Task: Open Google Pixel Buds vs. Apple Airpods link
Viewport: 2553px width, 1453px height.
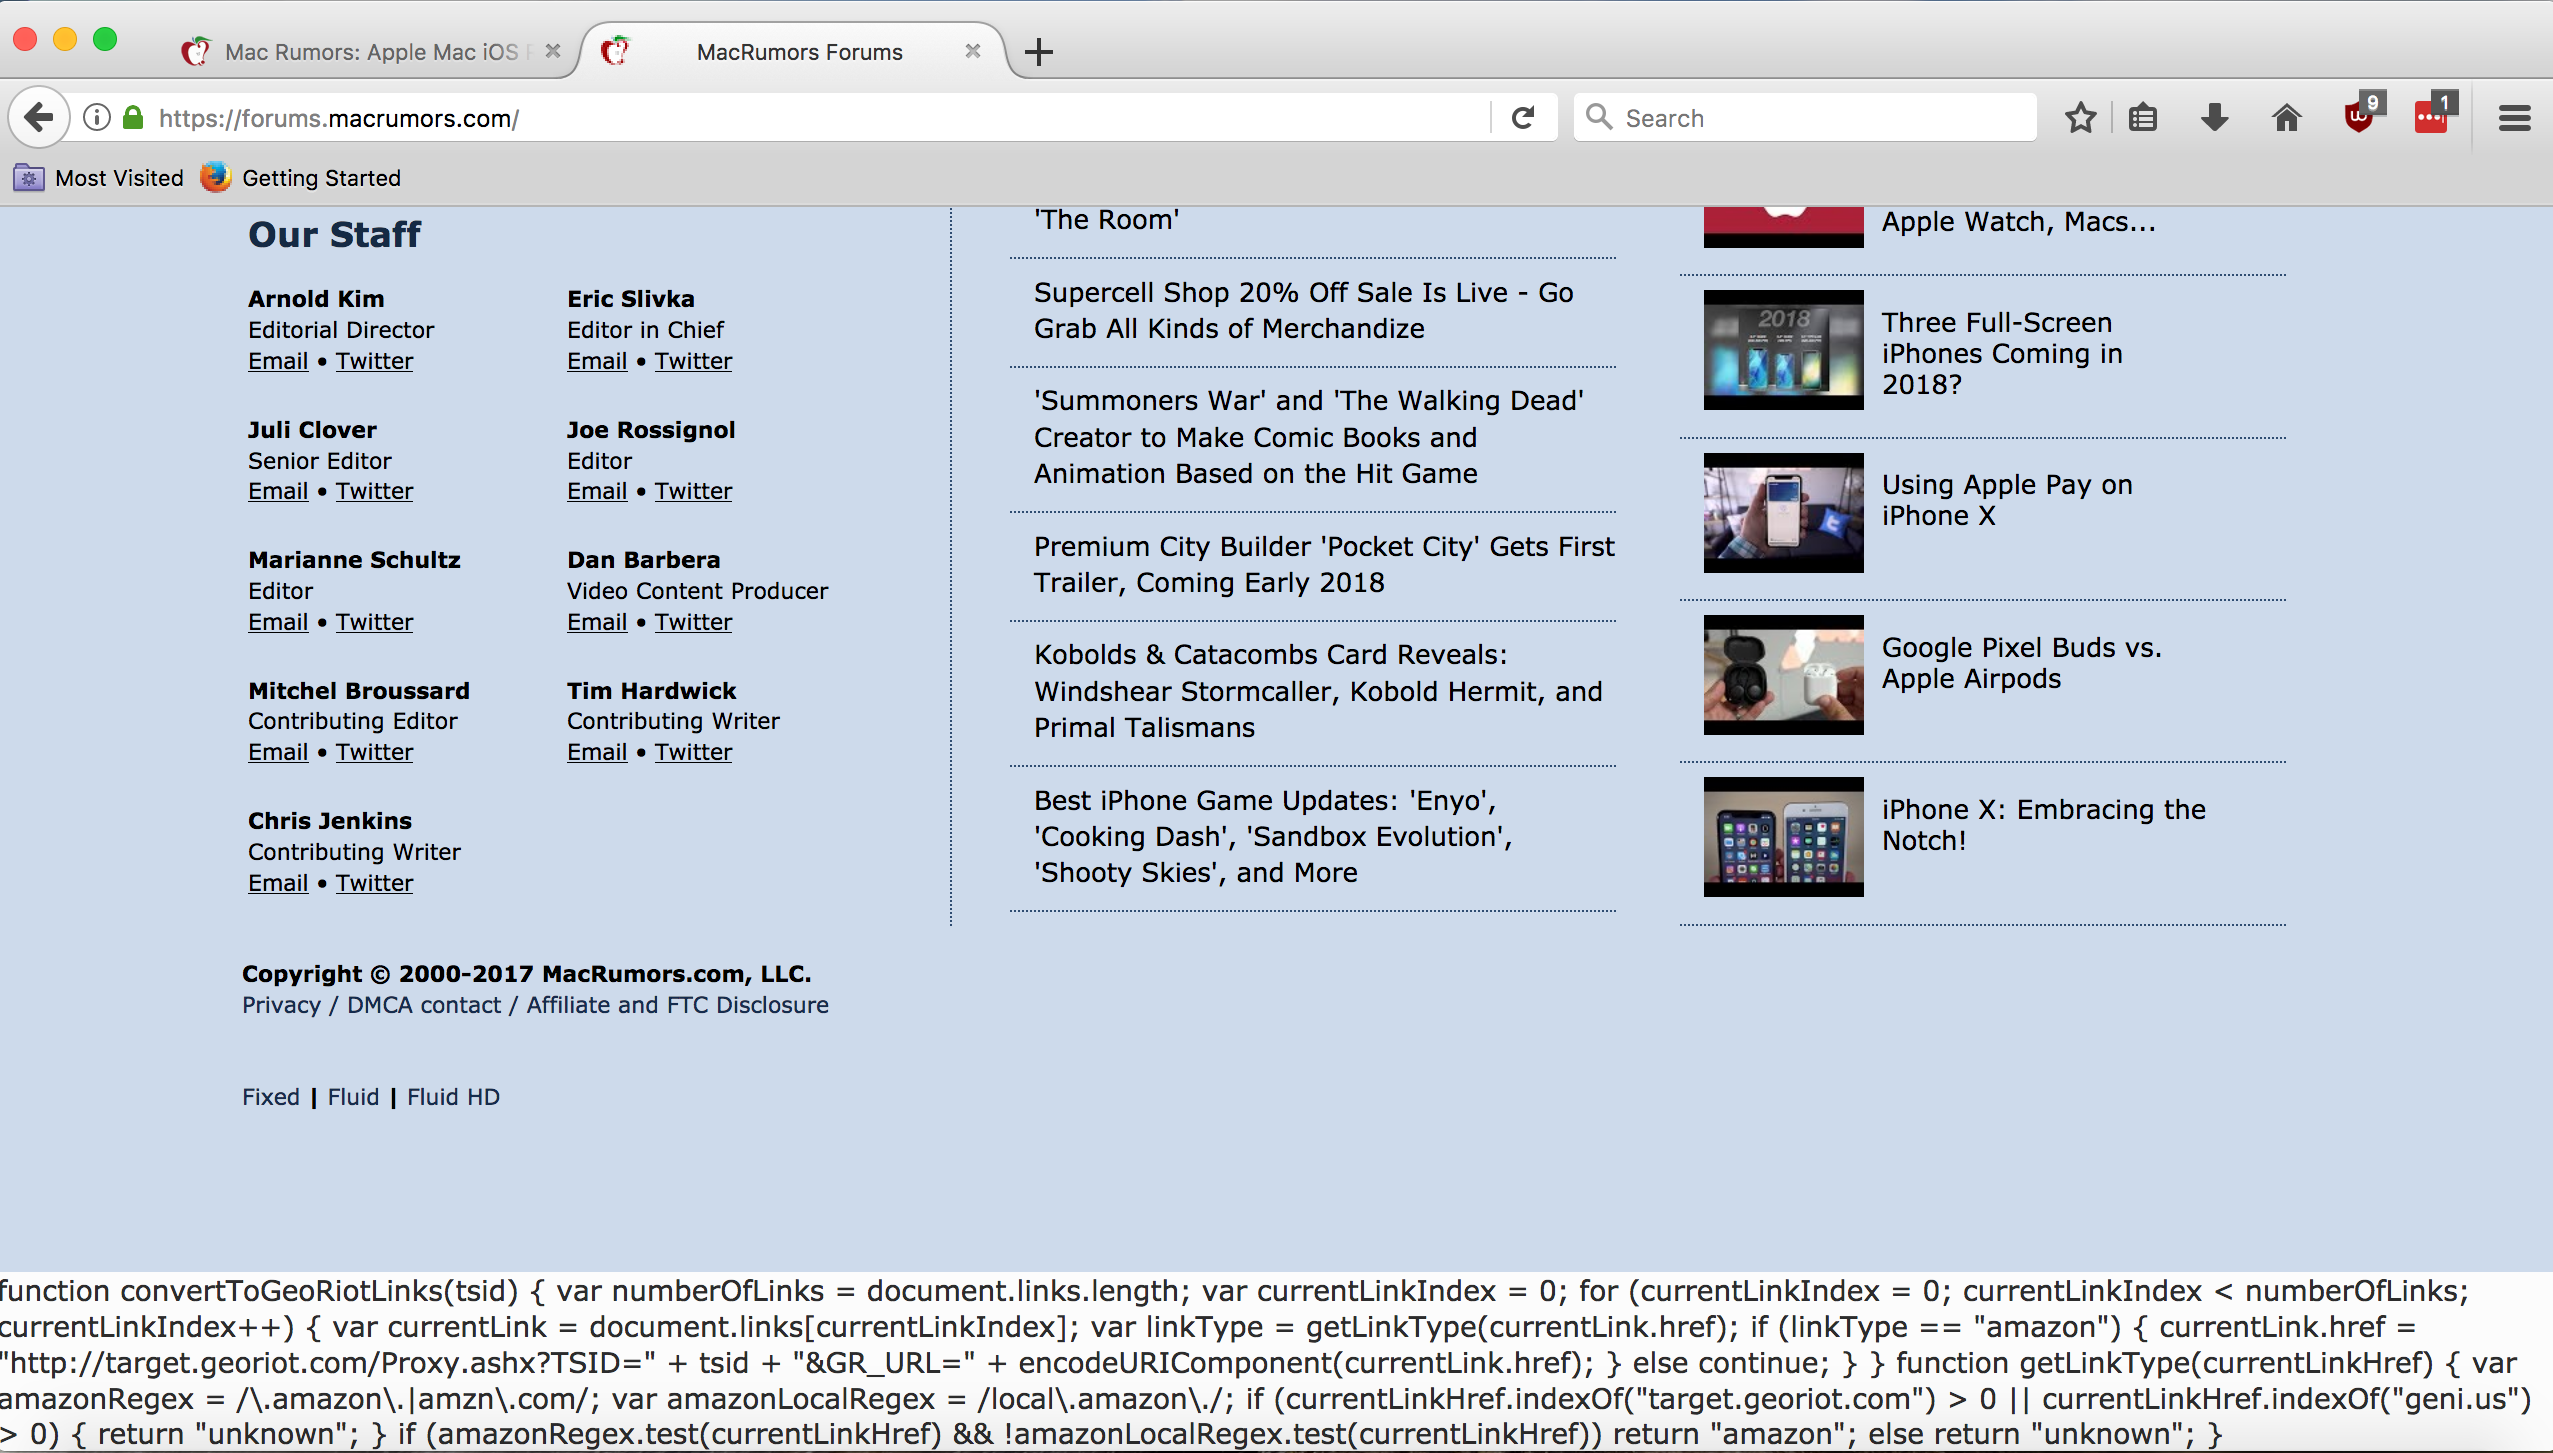Action: coord(2021,663)
